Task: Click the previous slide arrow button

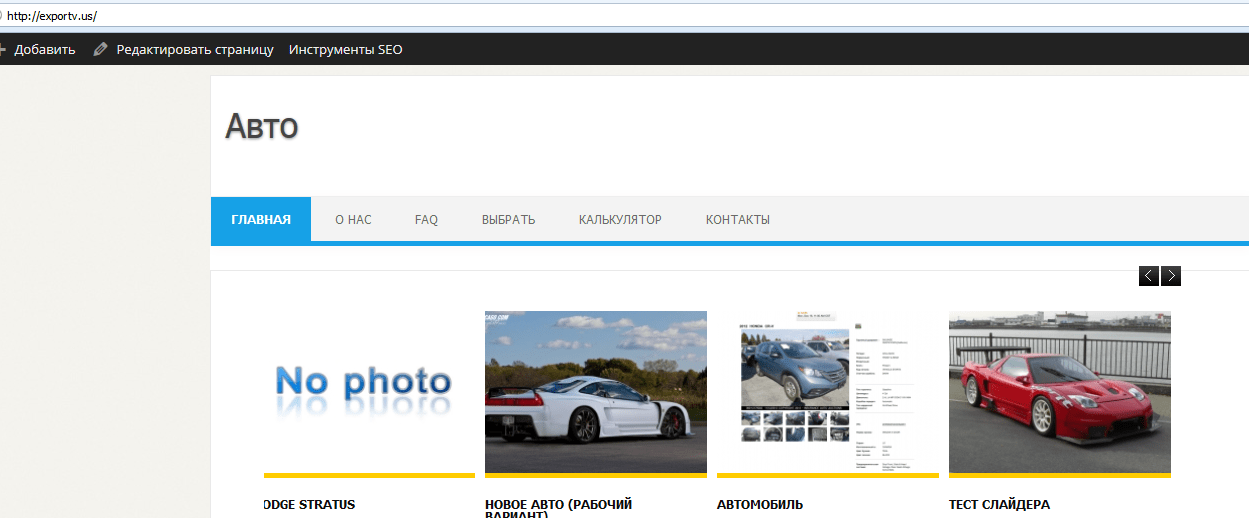Action: [x=1149, y=276]
